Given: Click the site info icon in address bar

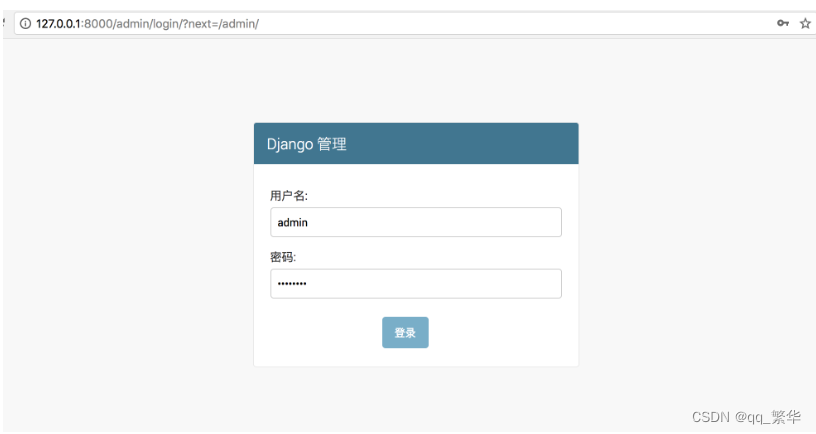Looking at the screenshot, I should pyautogui.click(x=26, y=23).
